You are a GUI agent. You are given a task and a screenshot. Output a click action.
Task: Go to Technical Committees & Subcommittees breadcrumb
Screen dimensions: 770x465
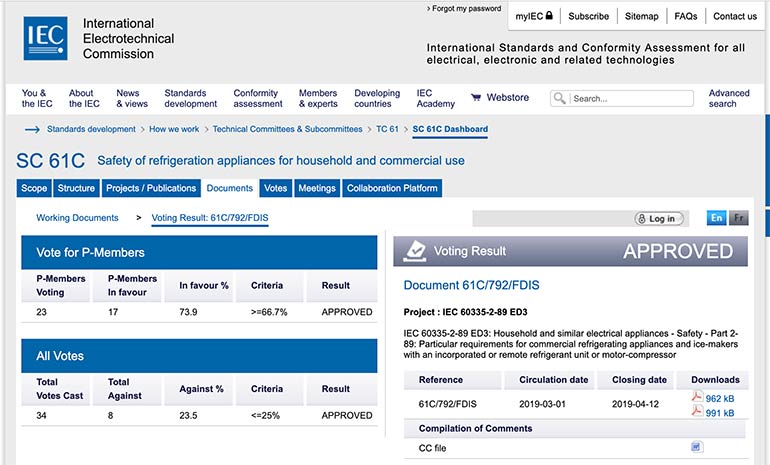[287, 129]
